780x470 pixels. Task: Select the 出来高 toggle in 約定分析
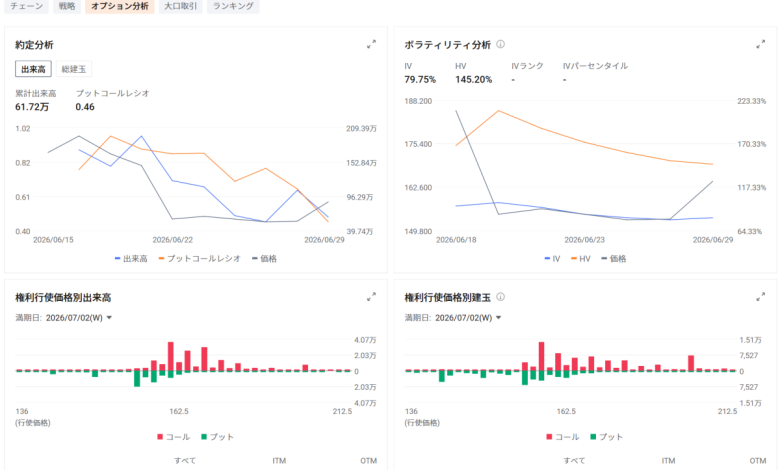click(x=33, y=69)
